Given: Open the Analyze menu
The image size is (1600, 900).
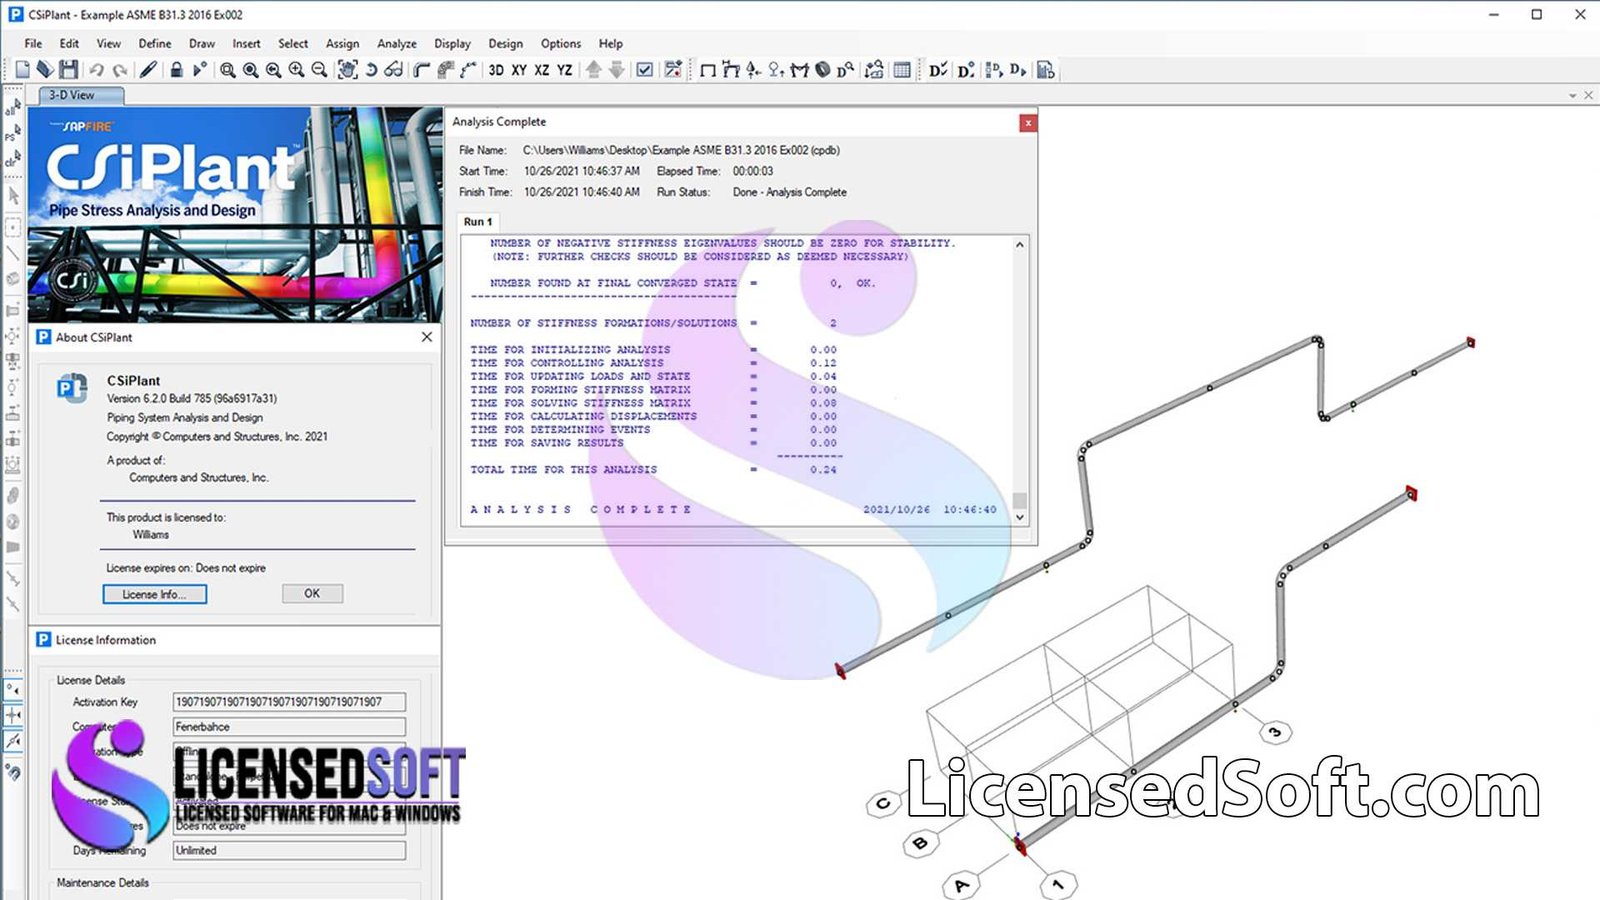Looking at the screenshot, I should (396, 43).
